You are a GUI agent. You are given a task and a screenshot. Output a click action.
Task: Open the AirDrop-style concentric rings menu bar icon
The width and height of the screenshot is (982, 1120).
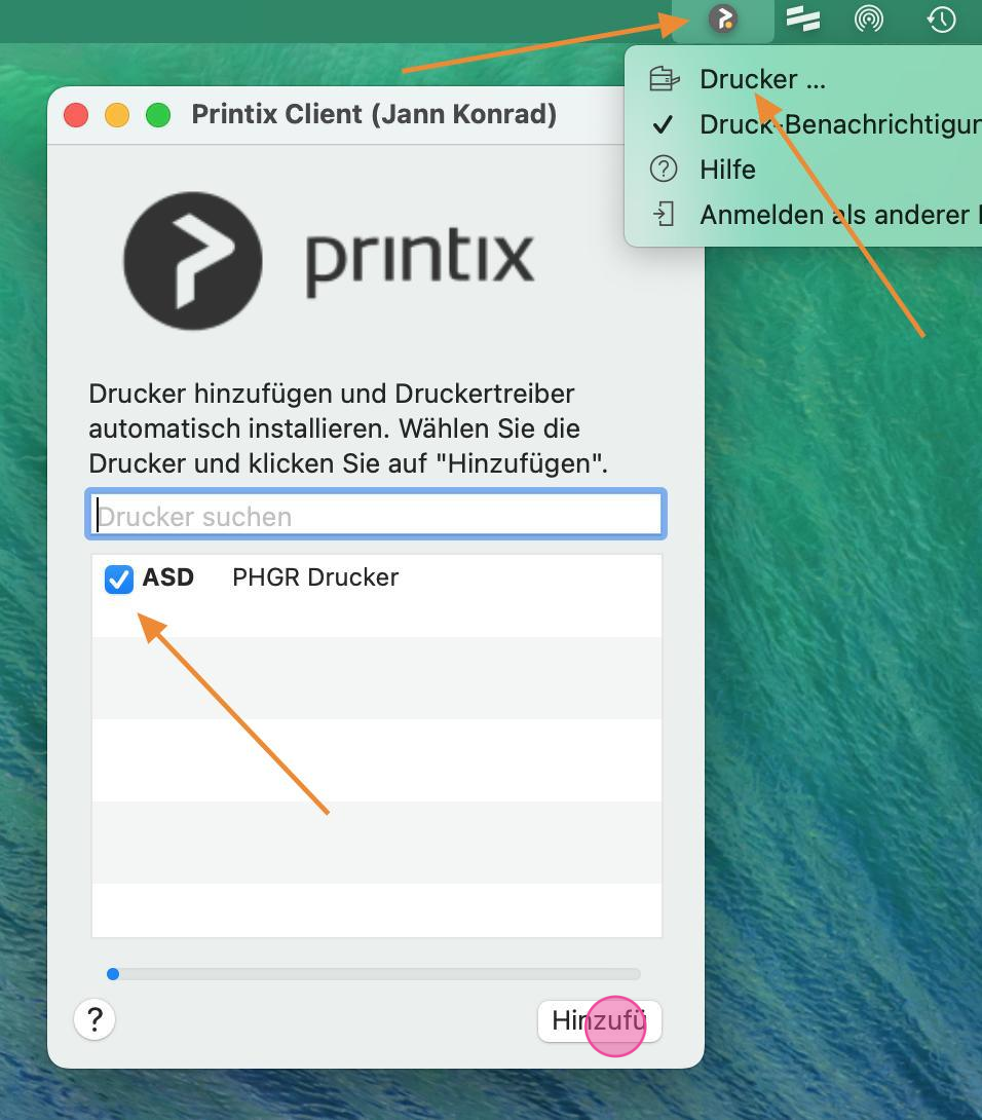click(868, 19)
